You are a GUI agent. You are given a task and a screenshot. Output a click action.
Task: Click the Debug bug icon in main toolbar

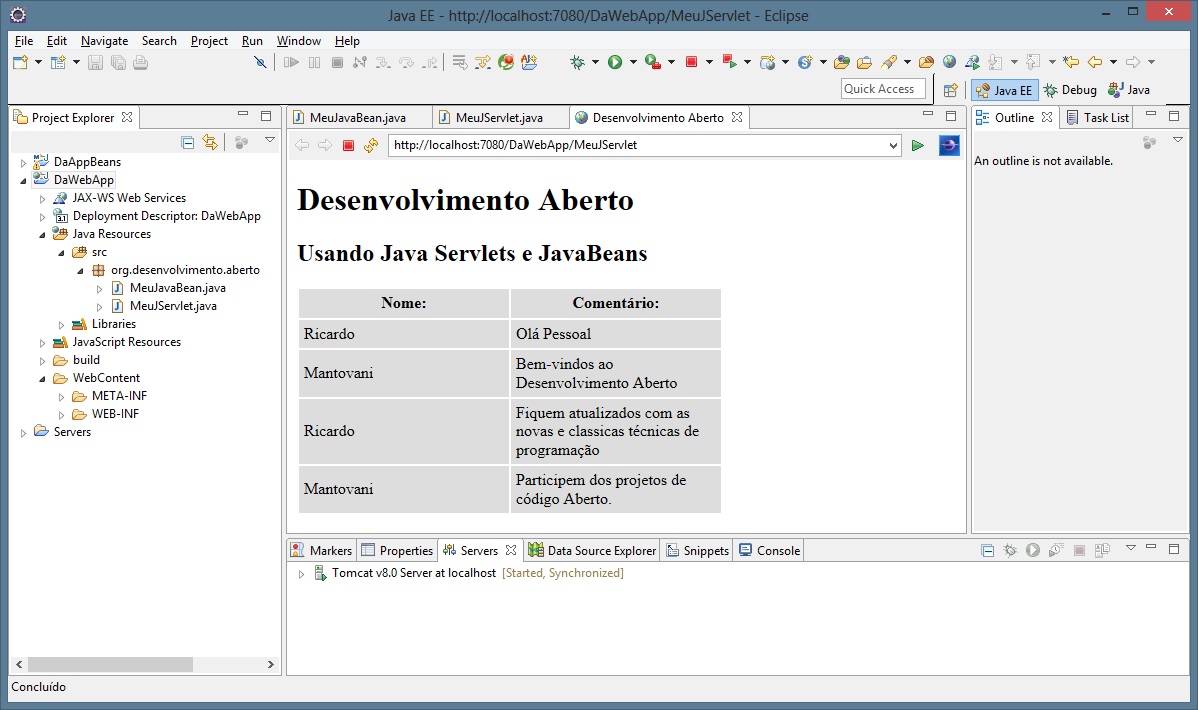pyautogui.click(x=578, y=62)
